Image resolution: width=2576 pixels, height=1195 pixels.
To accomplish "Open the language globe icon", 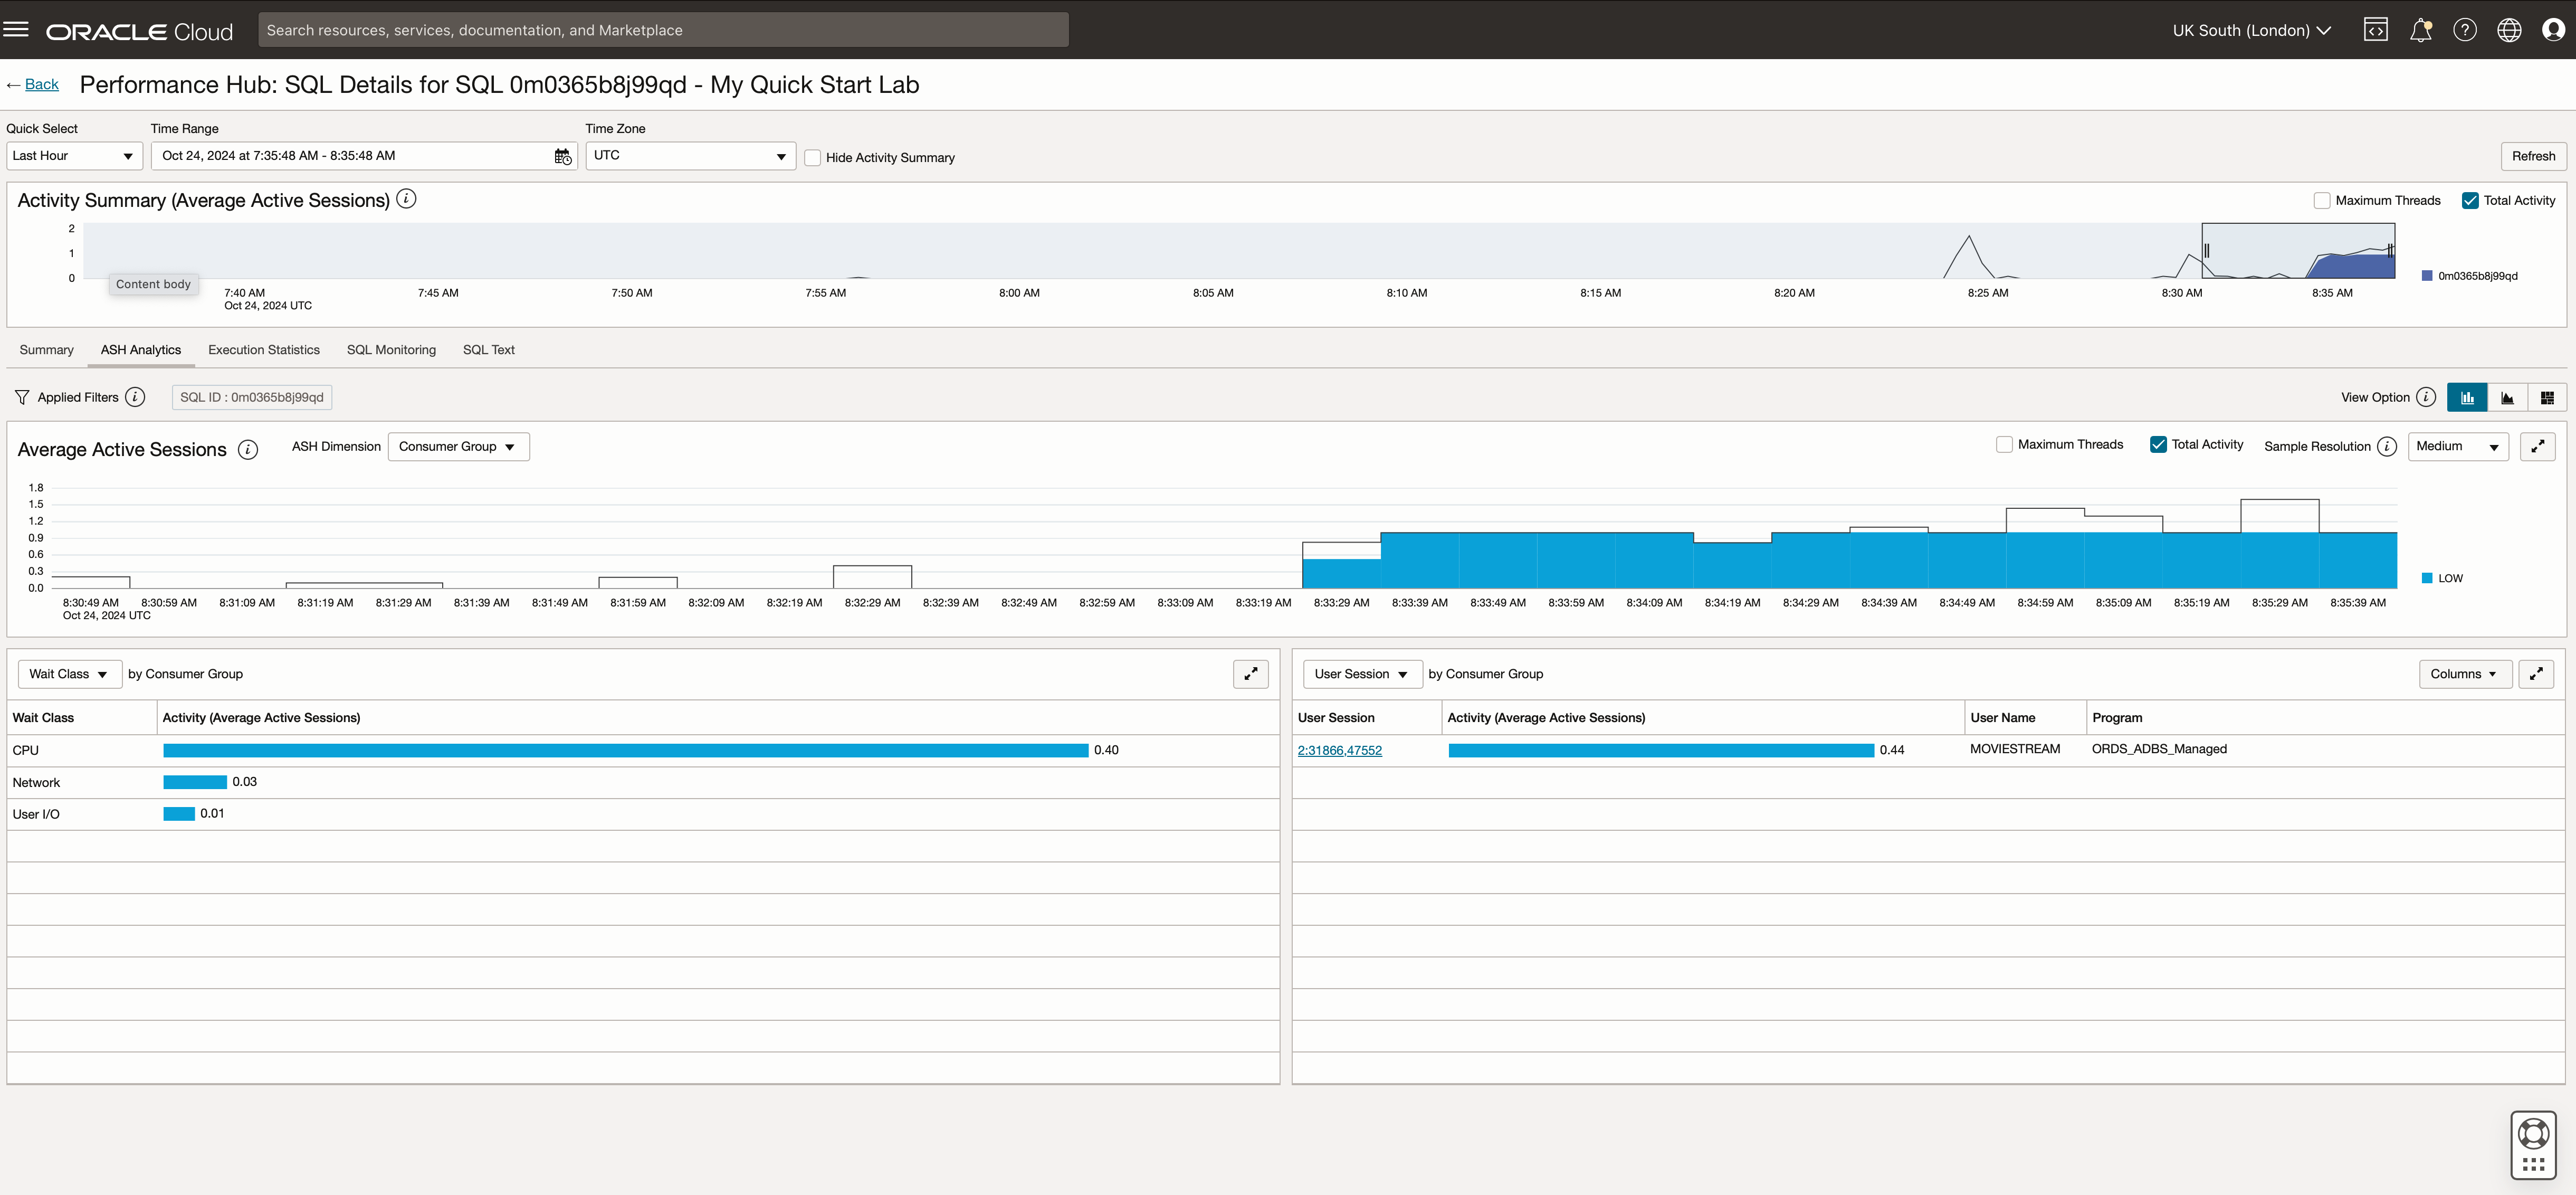I will tap(2509, 30).
